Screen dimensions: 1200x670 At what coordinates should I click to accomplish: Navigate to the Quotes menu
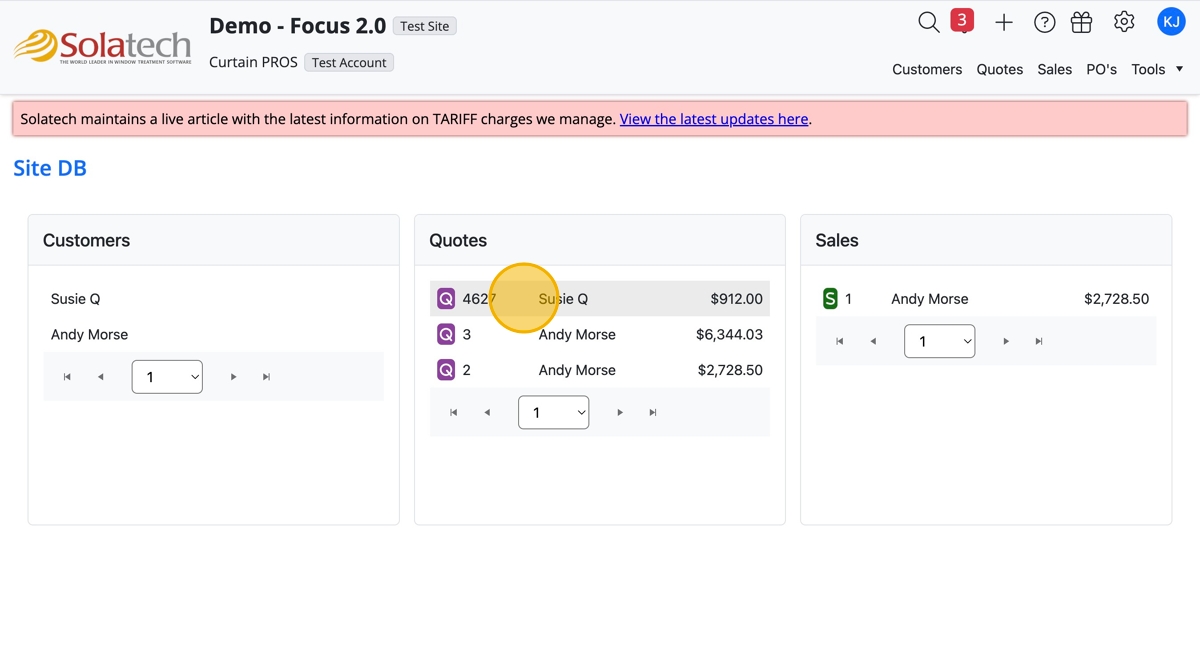(999, 69)
